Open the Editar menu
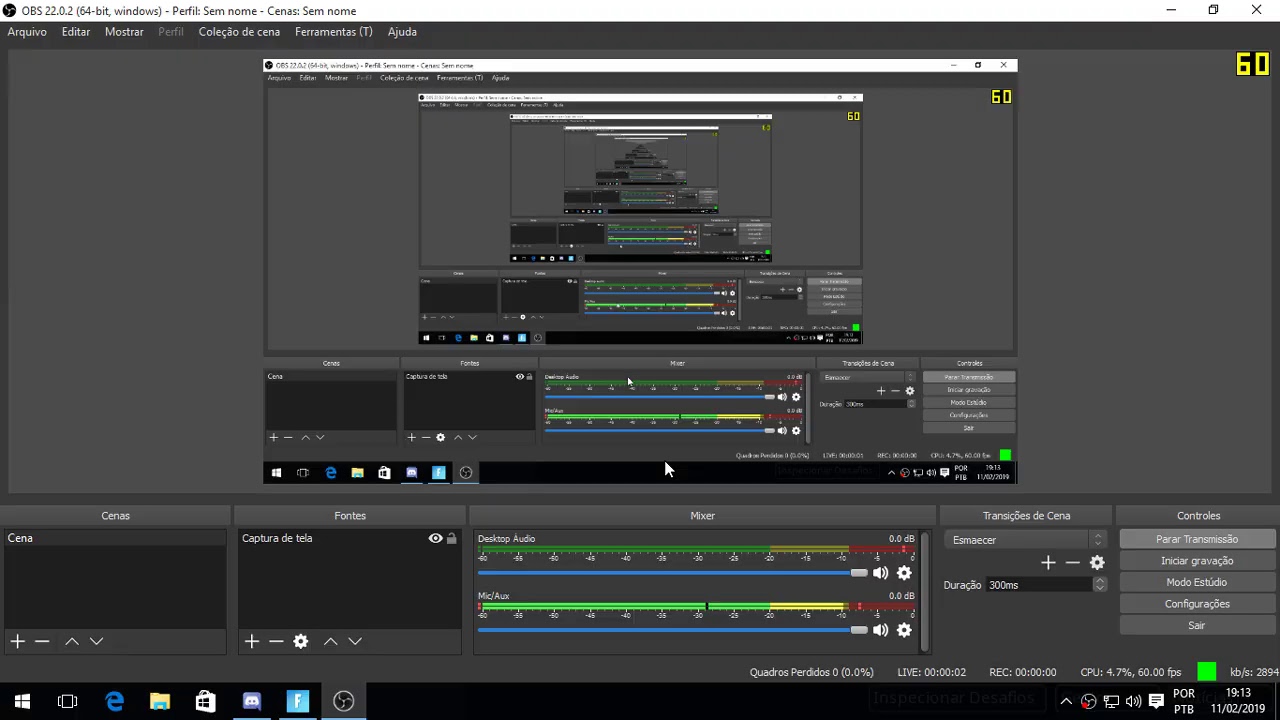This screenshot has height=720, width=1280. [76, 32]
